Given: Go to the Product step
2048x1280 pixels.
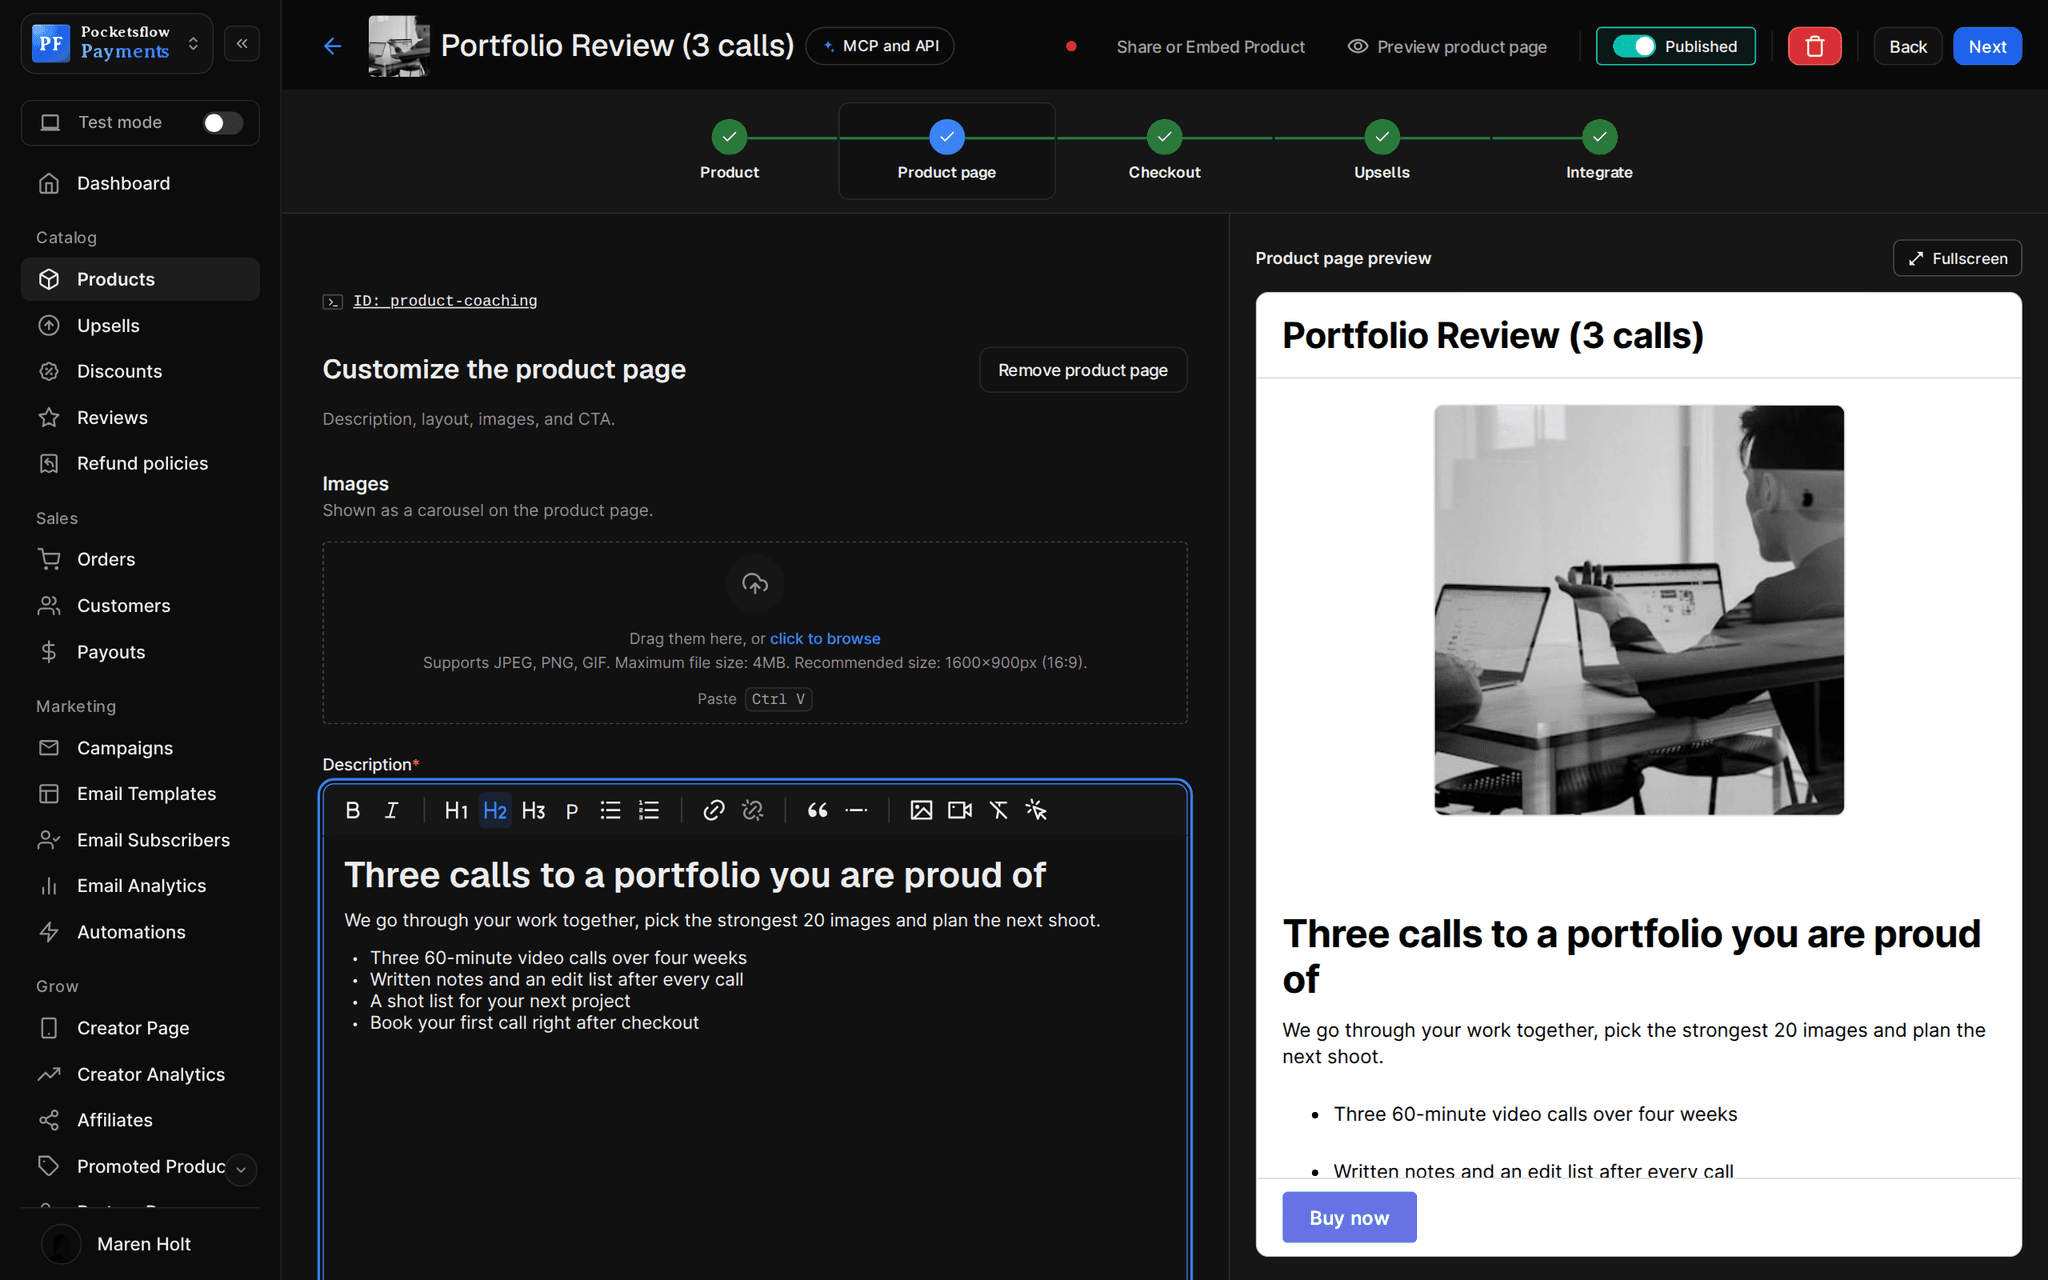Looking at the screenshot, I should (729, 150).
